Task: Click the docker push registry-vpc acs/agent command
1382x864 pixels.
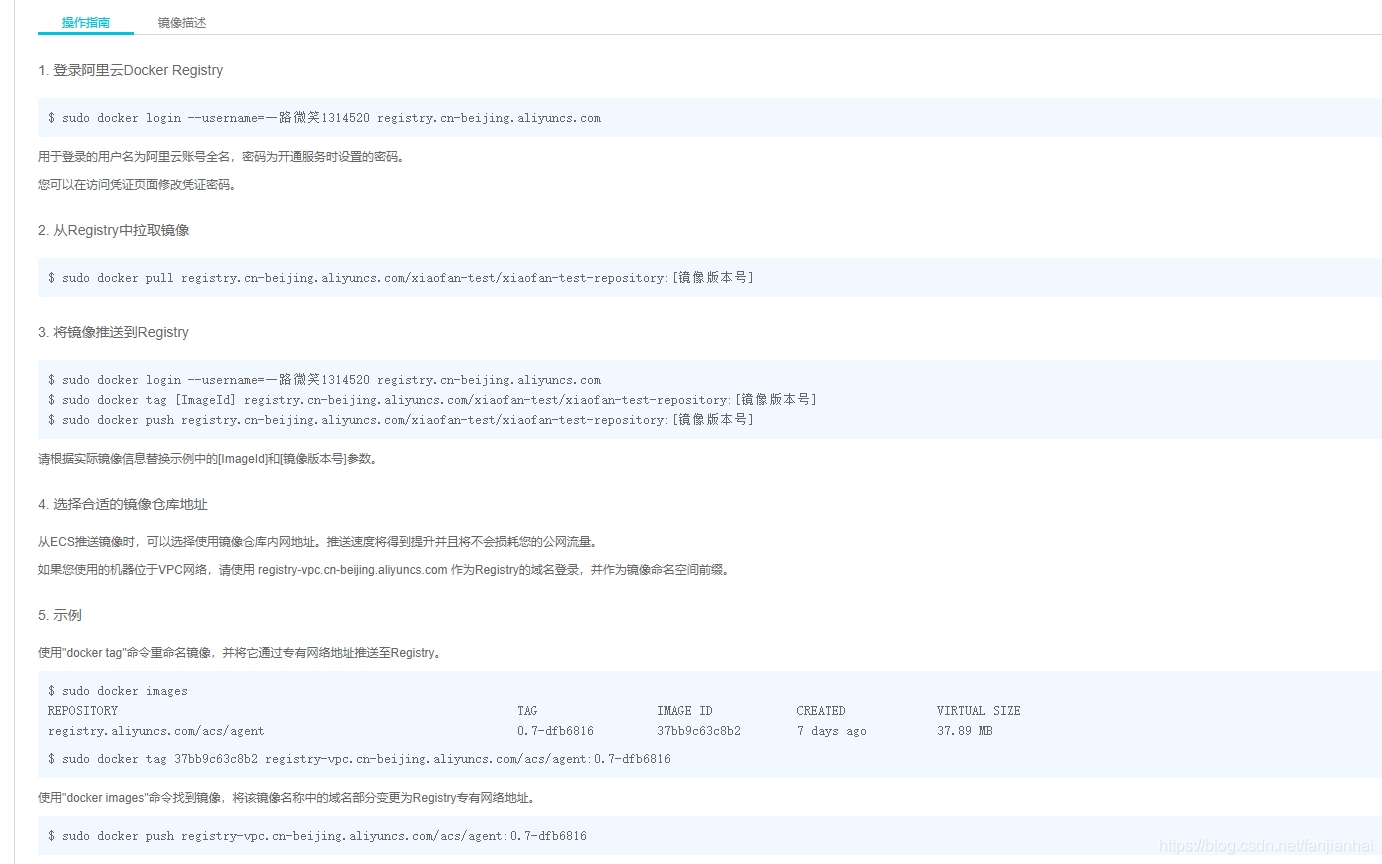Action: 317,836
